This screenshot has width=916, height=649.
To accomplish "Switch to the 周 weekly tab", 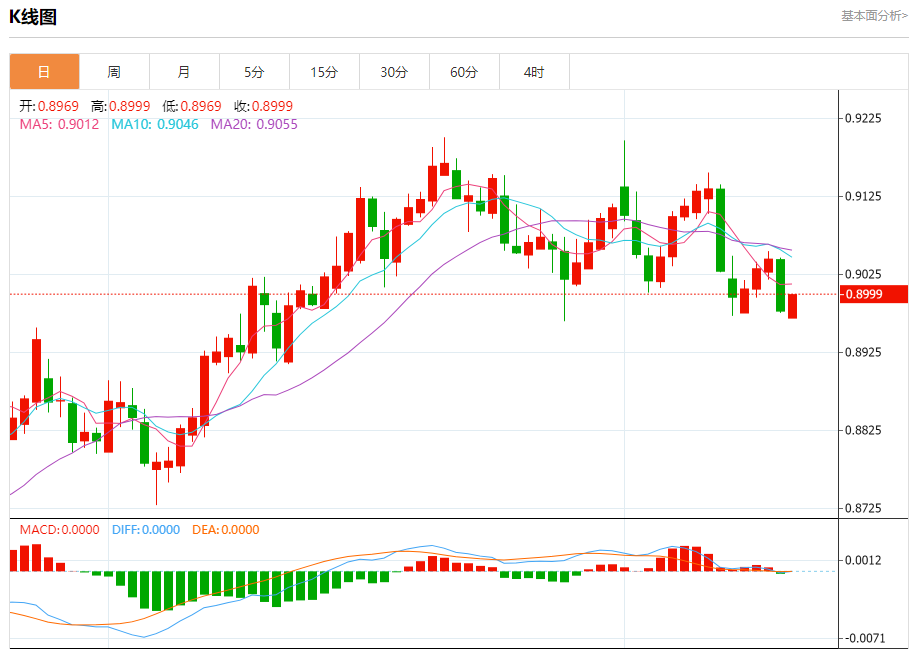I will (114, 72).
